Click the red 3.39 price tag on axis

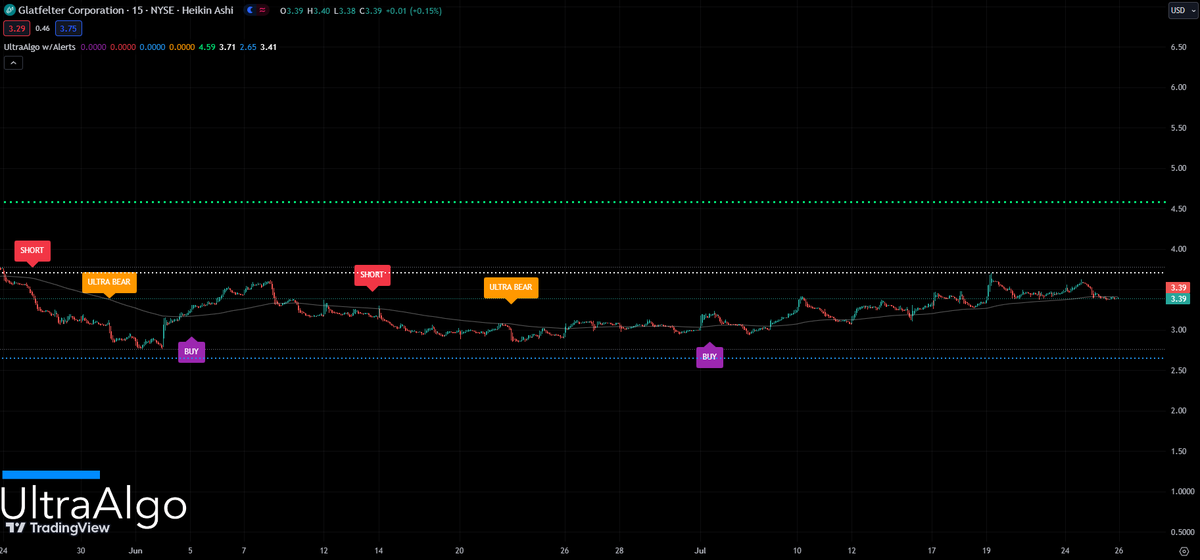click(1179, 288)
